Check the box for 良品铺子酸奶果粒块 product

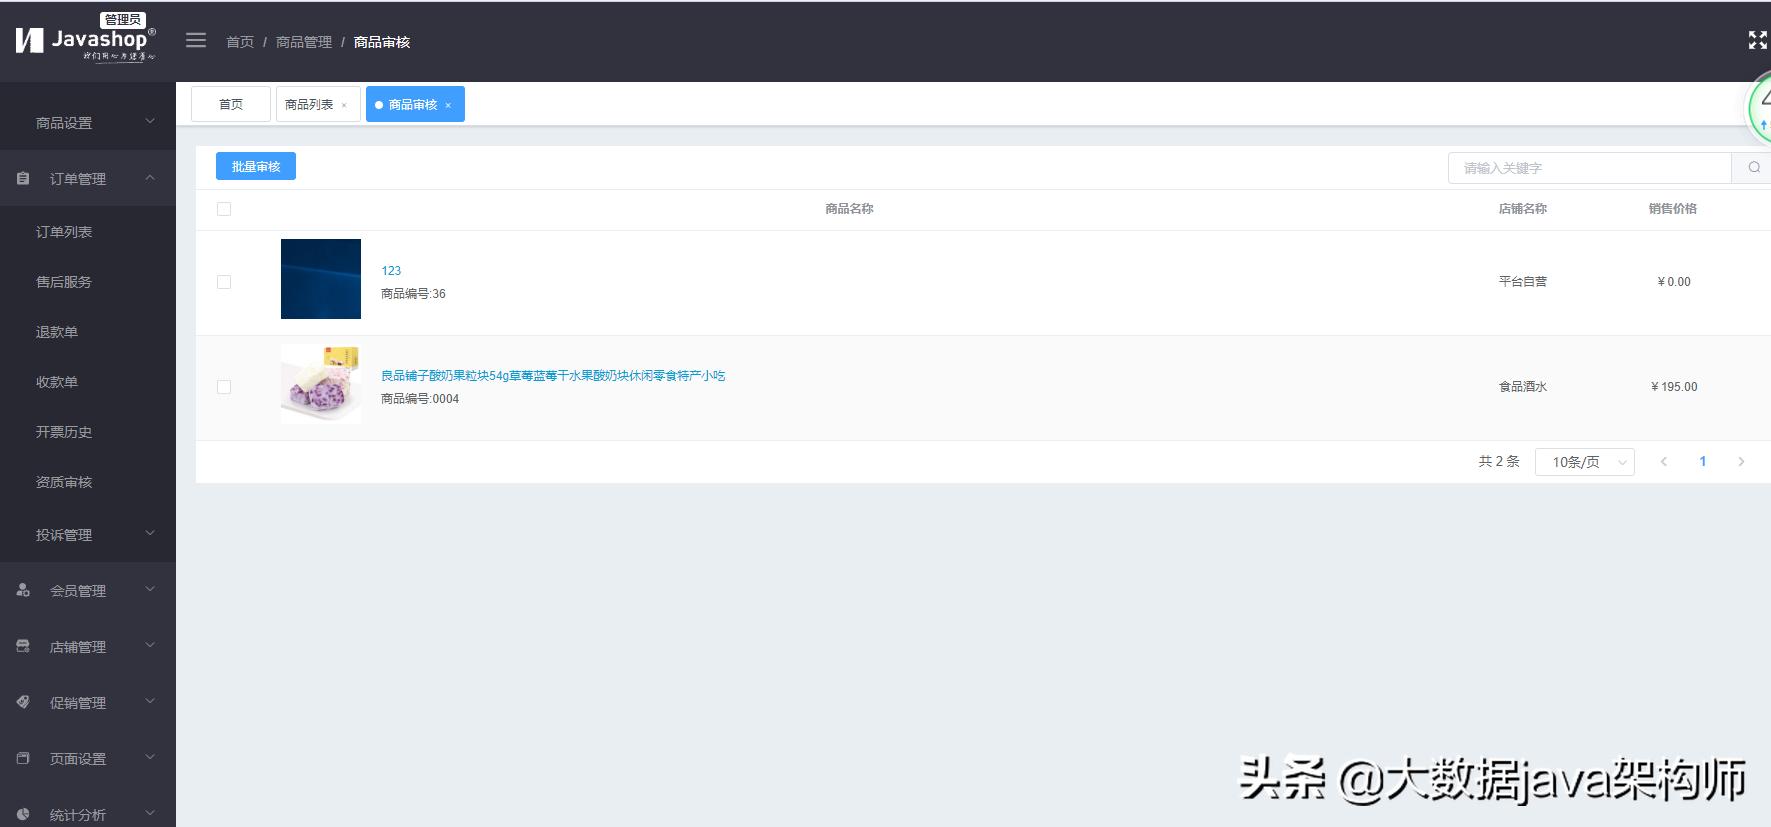(224, 387)
